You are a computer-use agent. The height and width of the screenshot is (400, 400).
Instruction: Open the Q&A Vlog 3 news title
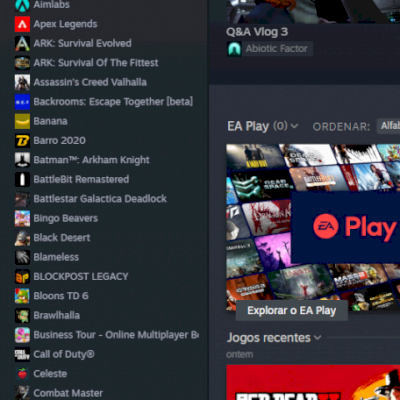tap(257, 32)
